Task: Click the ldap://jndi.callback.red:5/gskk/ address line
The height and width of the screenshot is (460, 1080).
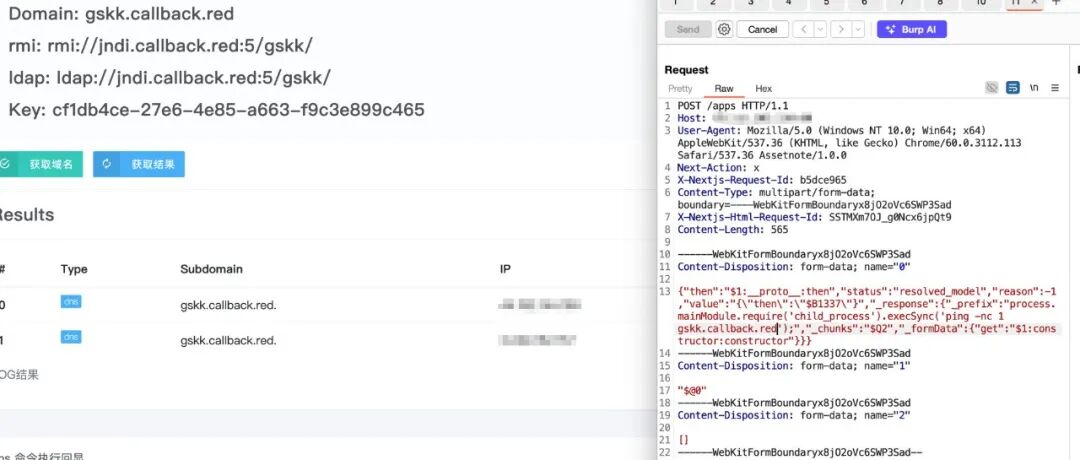Action: point(169,77)
